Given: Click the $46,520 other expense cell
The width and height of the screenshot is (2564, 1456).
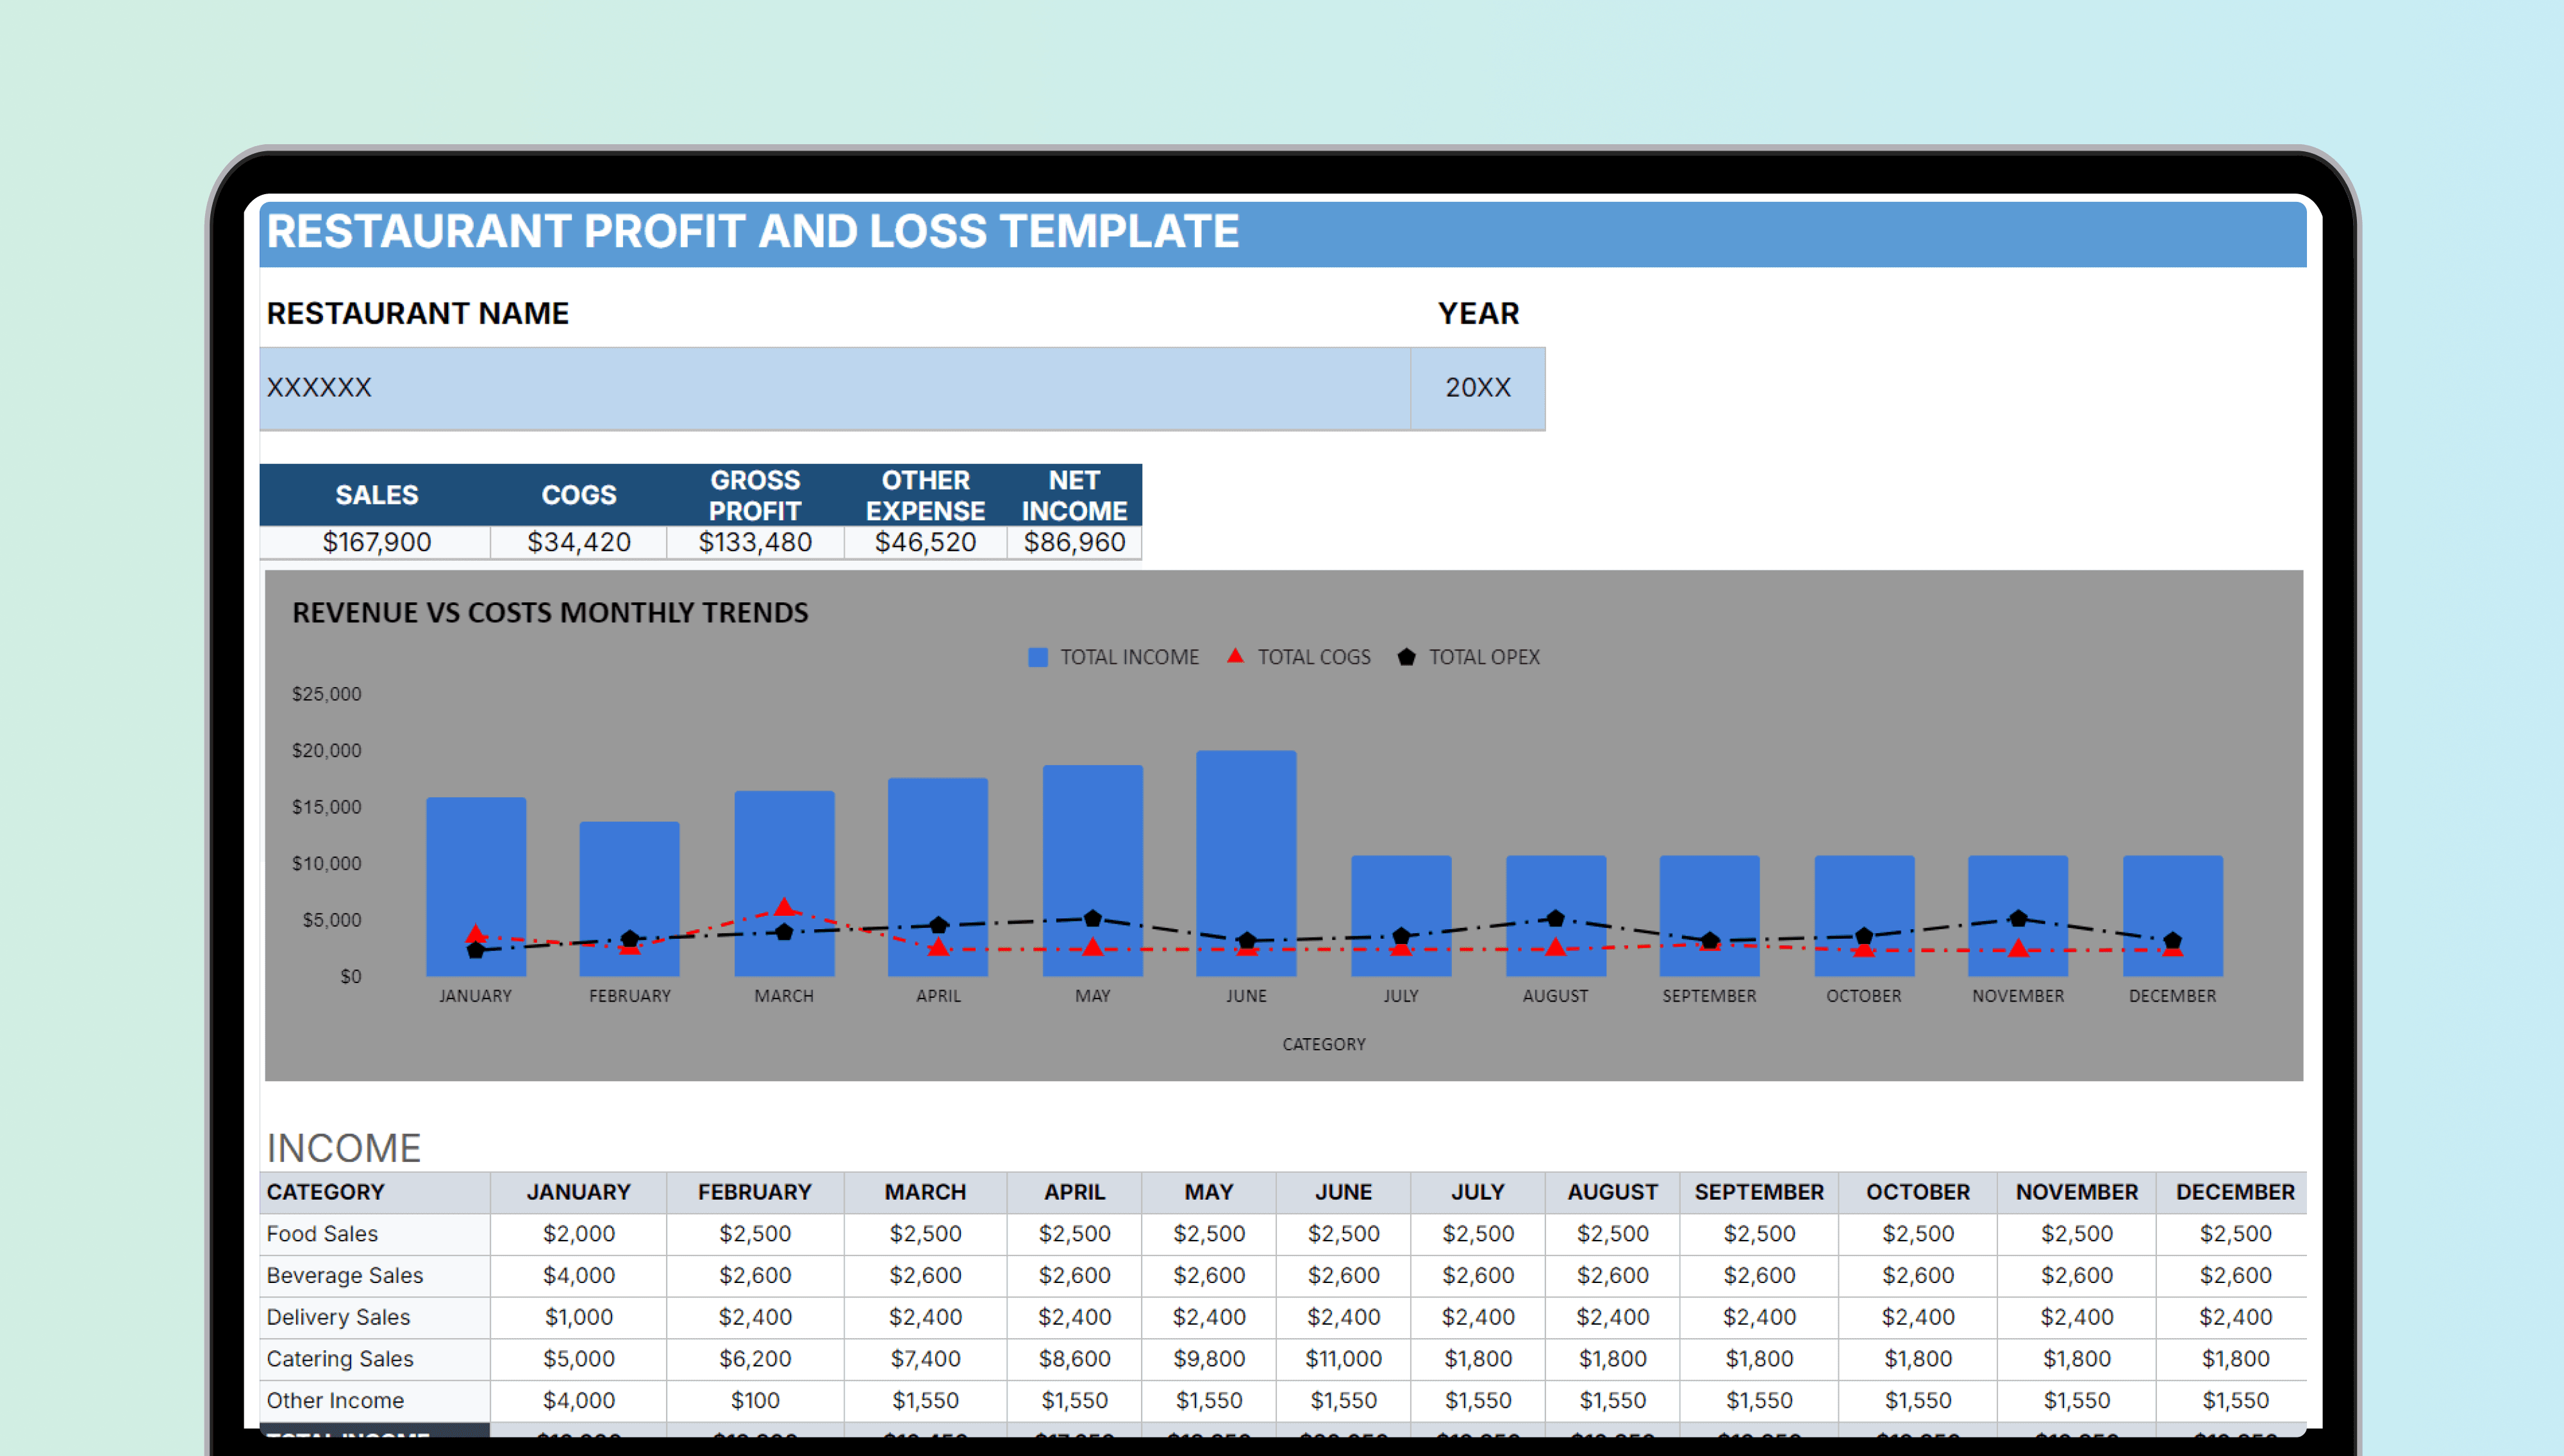Looking at the screenshot, I should tap(925, 542).
